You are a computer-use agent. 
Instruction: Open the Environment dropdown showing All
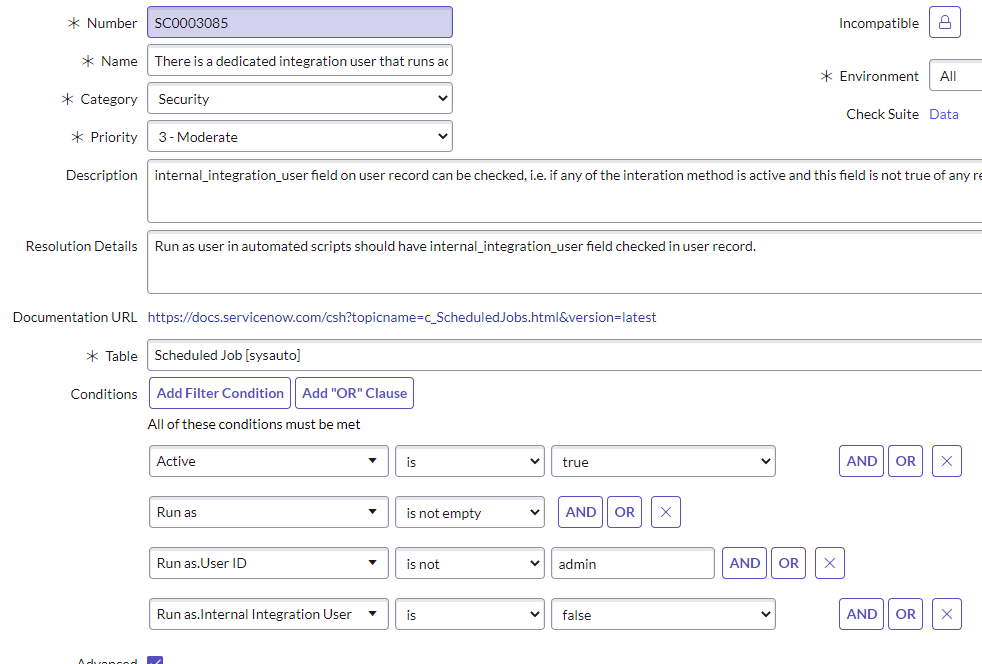point(956,76)
